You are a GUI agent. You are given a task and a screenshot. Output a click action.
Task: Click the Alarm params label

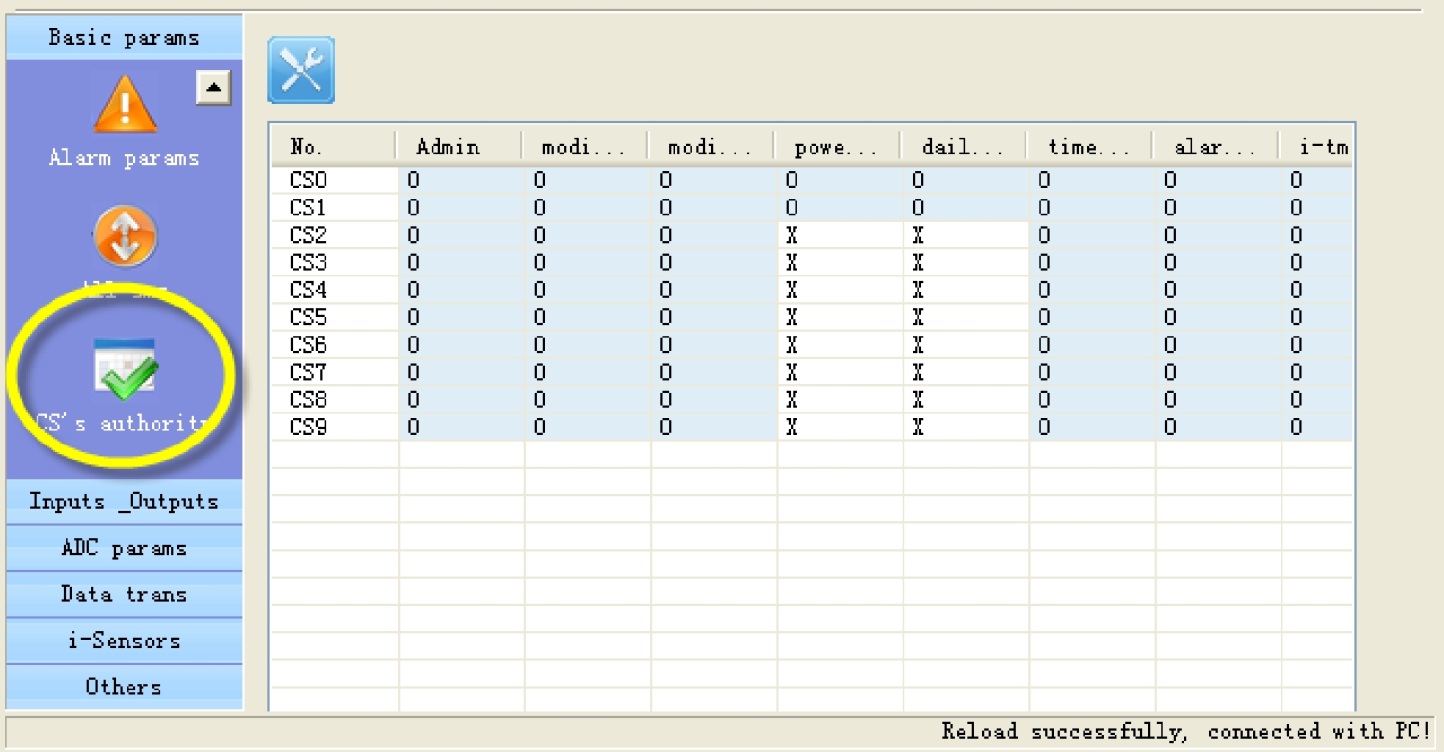(124, 158)
